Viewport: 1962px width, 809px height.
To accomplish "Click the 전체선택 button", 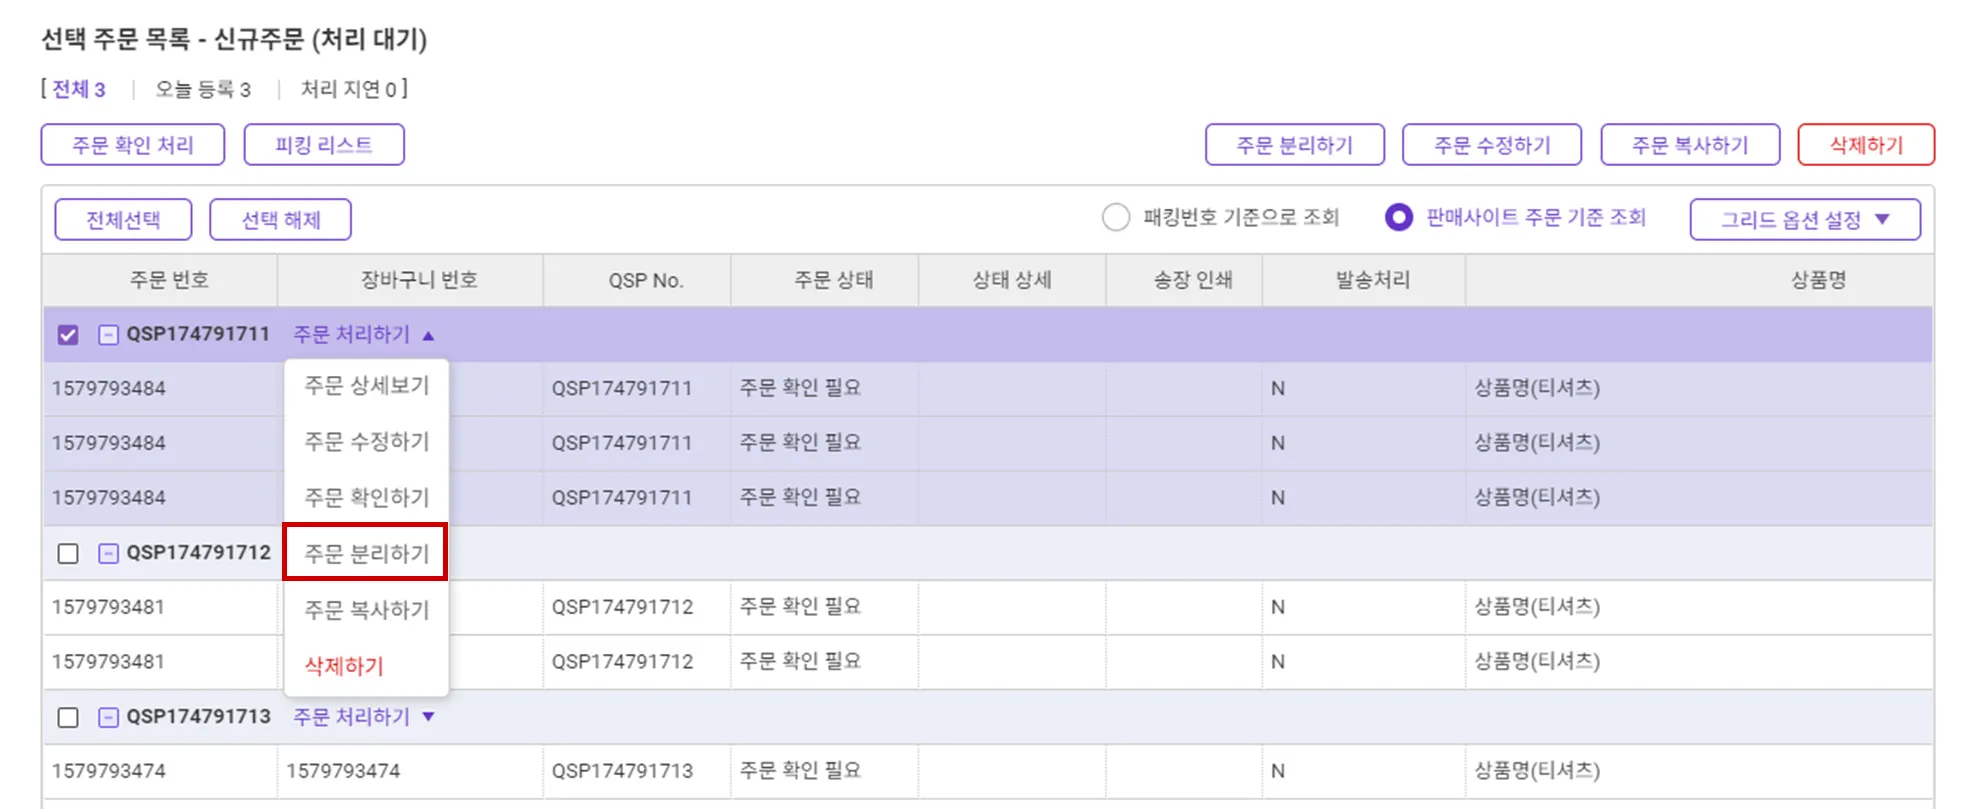I will tap(123, 219).
